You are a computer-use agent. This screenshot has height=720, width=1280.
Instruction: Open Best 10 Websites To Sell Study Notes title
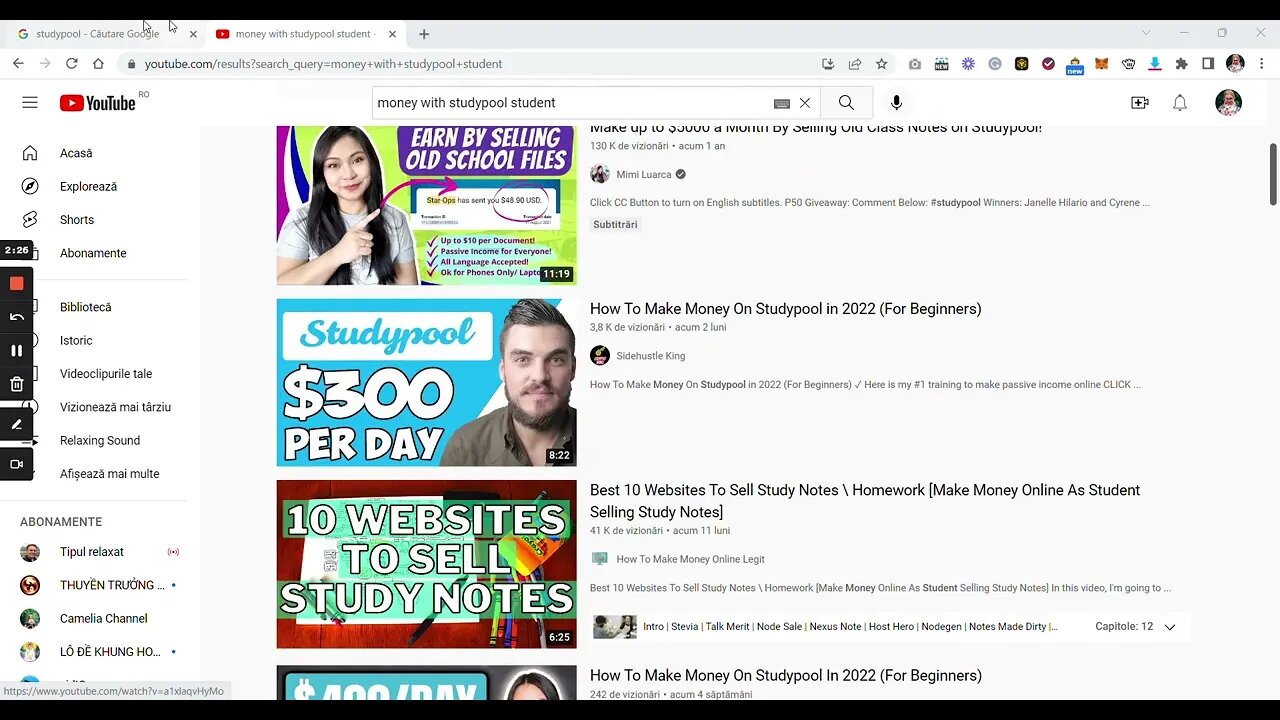(865, 501)
